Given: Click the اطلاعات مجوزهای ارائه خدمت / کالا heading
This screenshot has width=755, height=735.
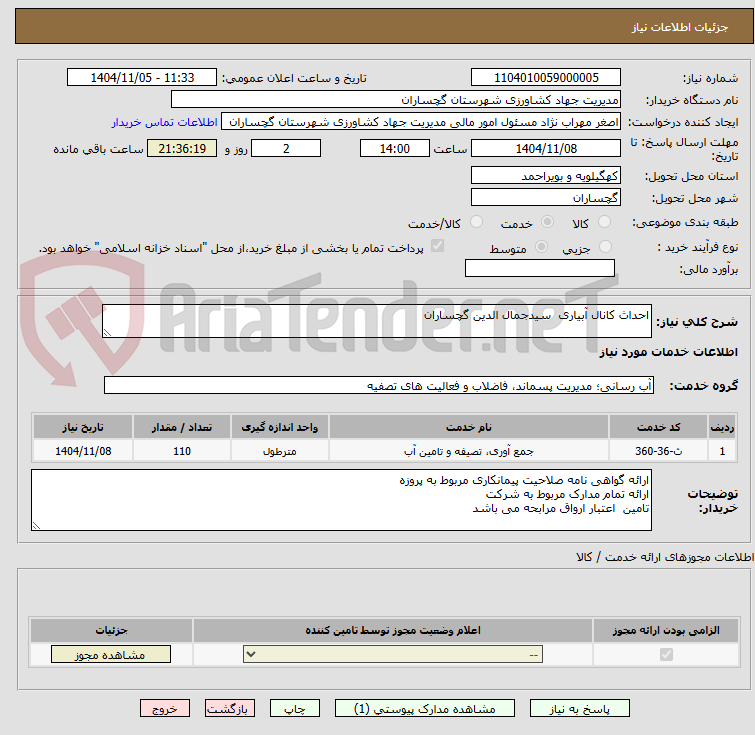Looking at the screenshot, I should tap(665, 557).
